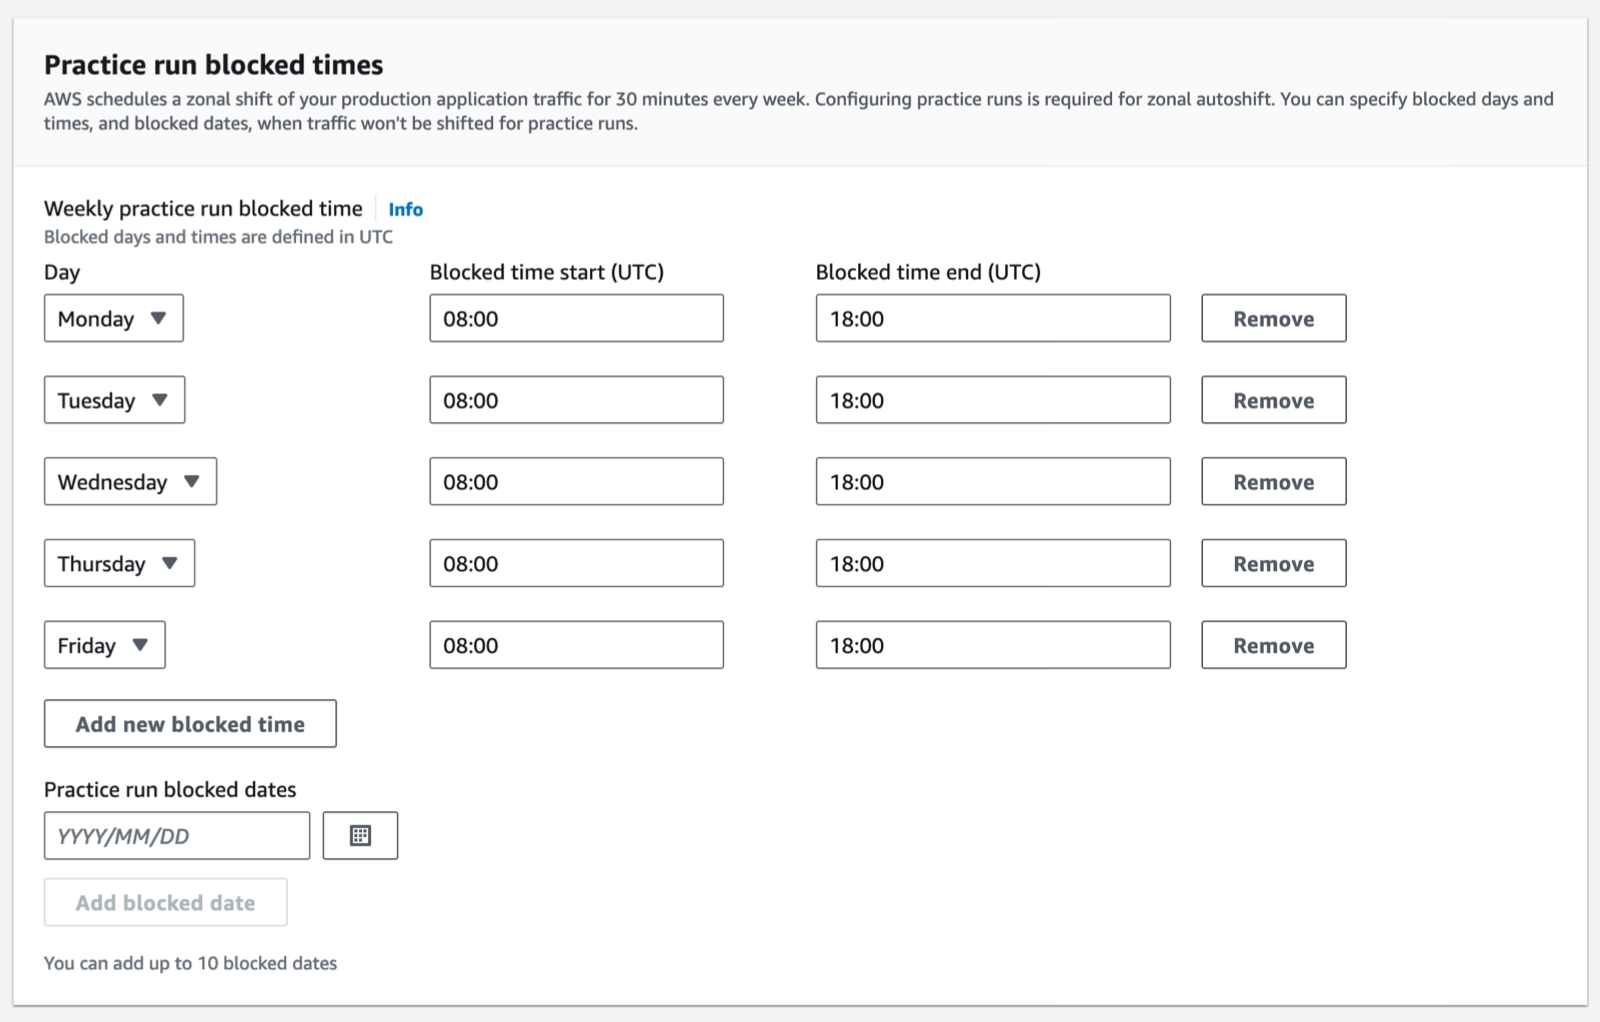Remove the Monday blocked time row
This screenshot has height=1022, width=1600.
[1274, 318]
